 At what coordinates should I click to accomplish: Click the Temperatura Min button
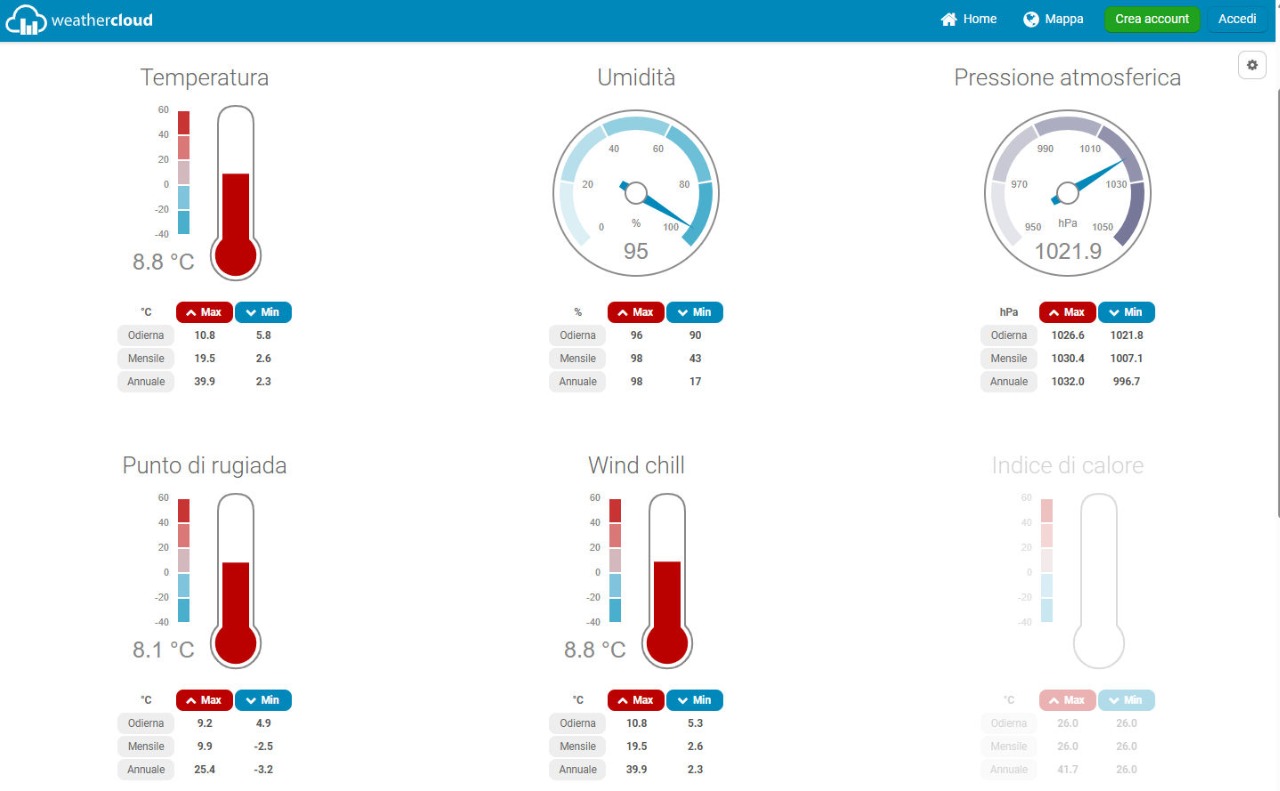[263, 312]
